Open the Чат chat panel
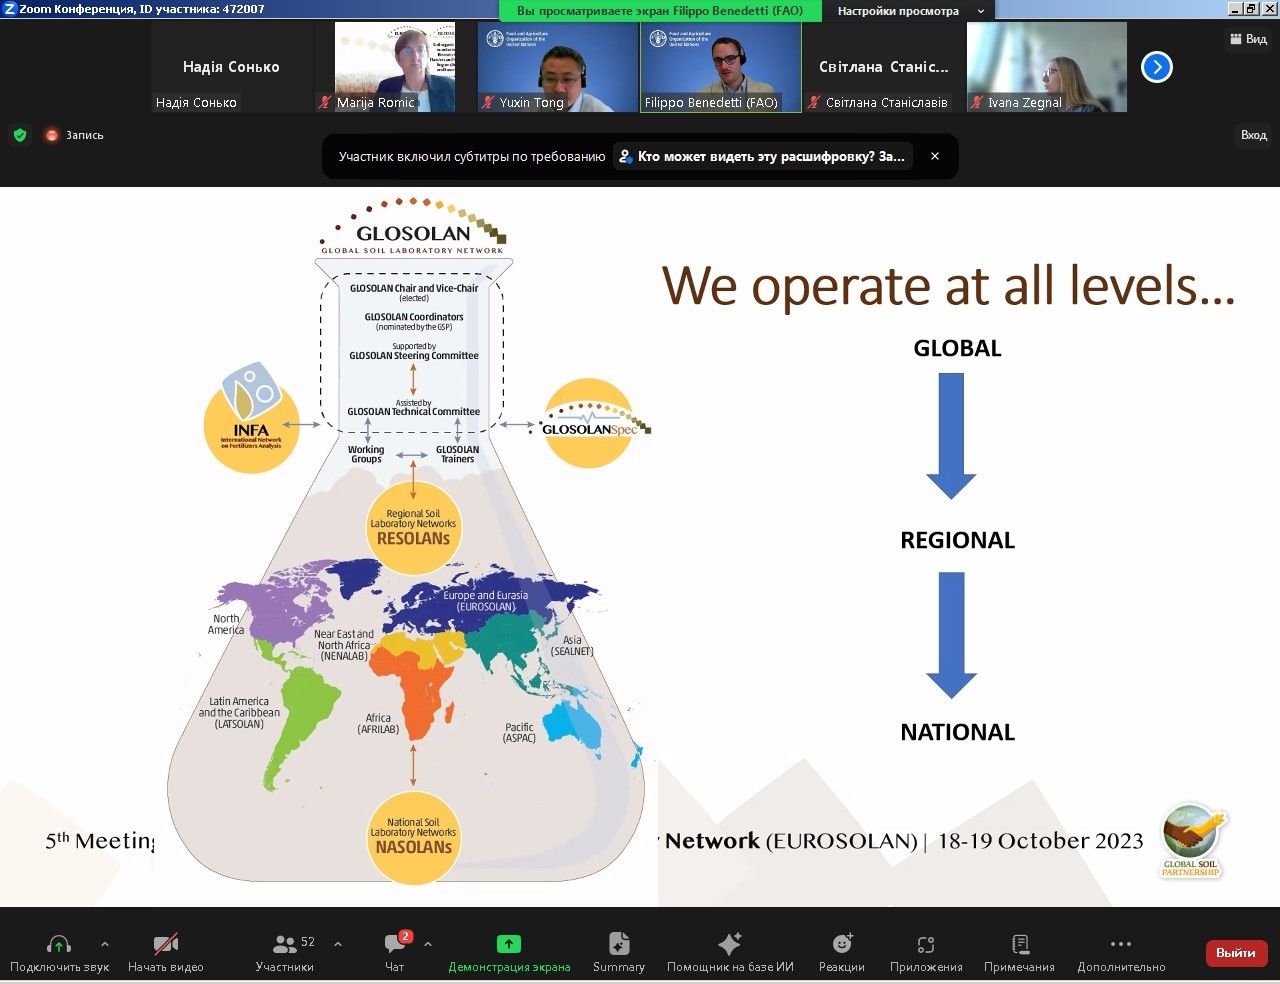 [x=395, y=952]
